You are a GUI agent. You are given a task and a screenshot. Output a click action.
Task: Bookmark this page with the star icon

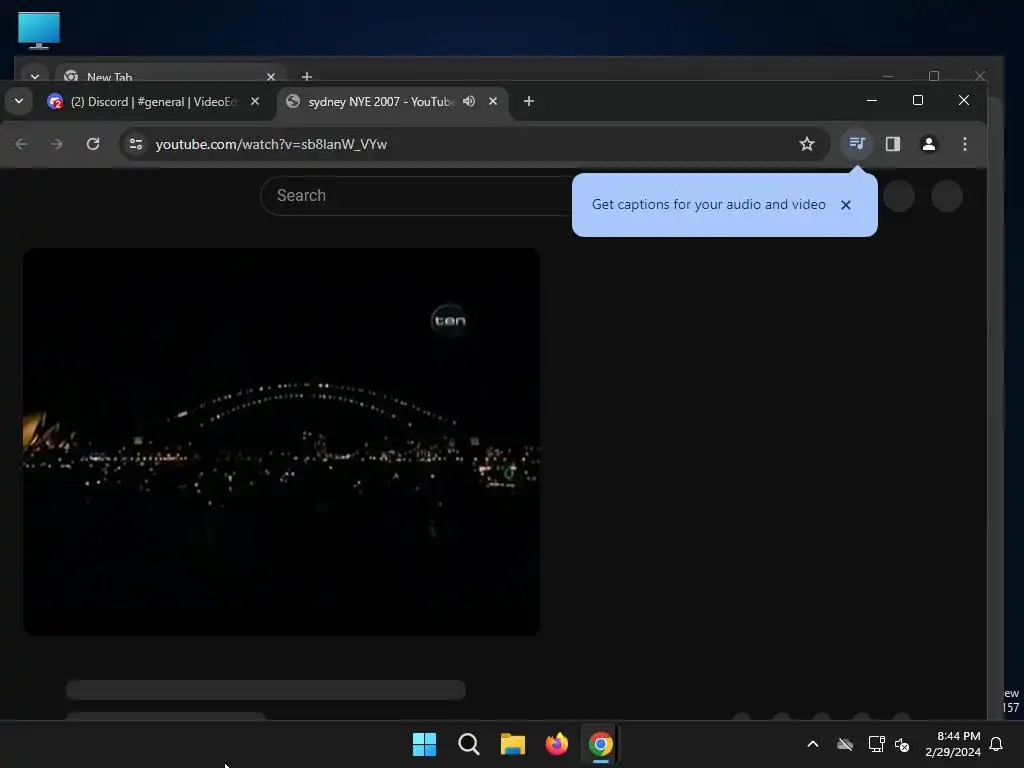pyautogui.click(x=807, y=144)
